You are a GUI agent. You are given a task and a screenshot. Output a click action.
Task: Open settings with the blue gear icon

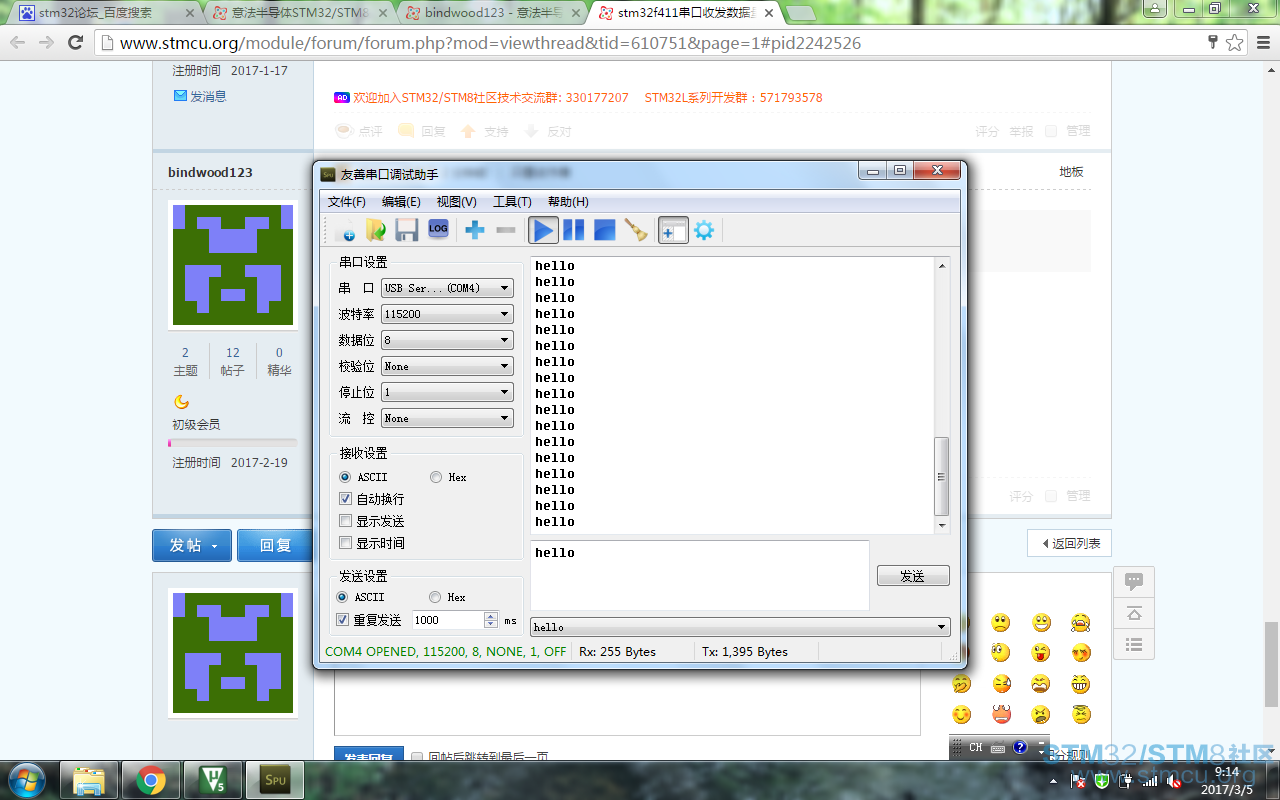pos(704,230)
